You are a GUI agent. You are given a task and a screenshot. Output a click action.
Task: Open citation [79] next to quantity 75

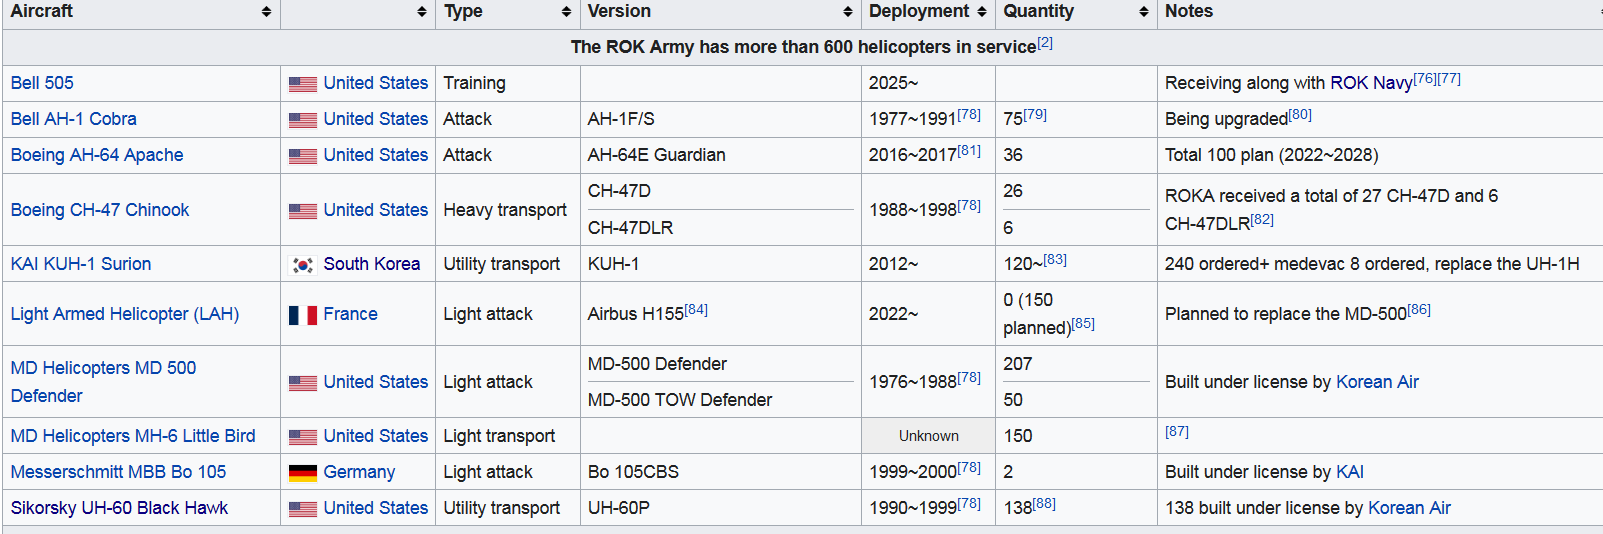coord(1035,115)
